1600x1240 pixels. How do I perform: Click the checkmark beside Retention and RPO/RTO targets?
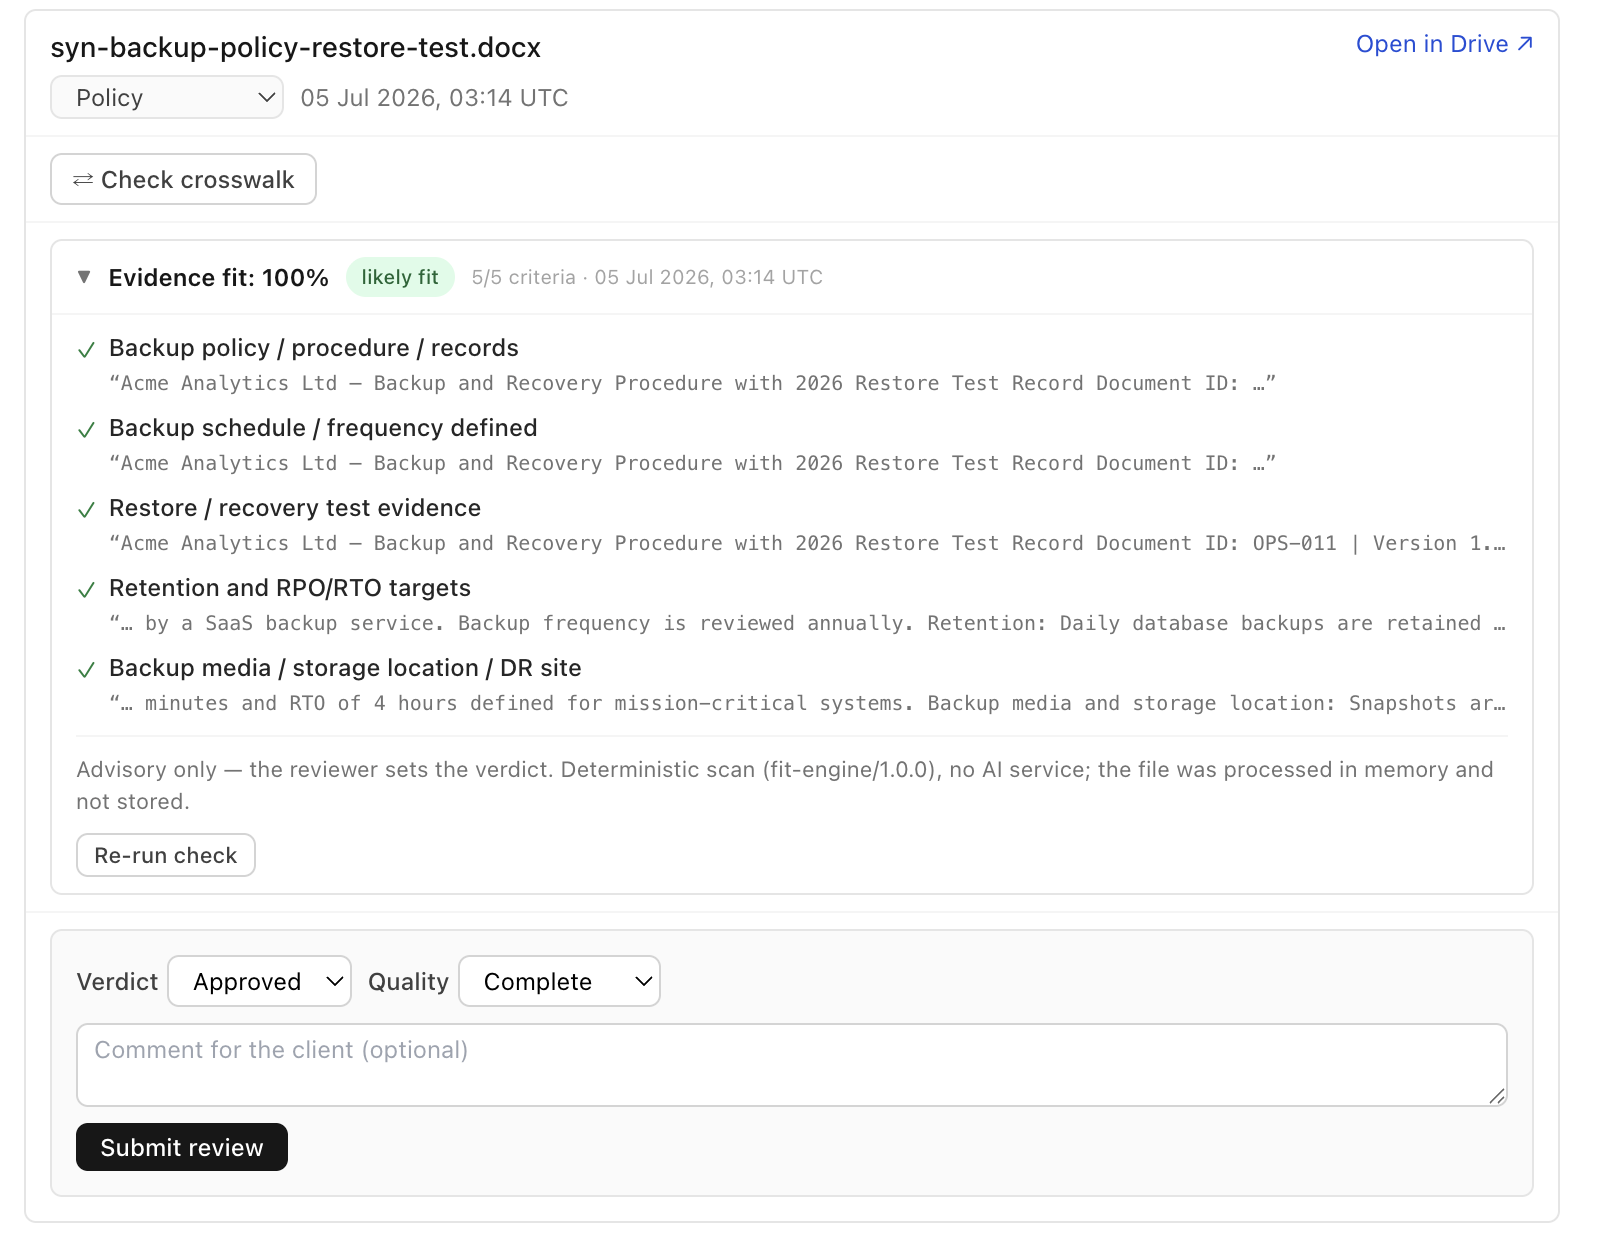point(87,589)
